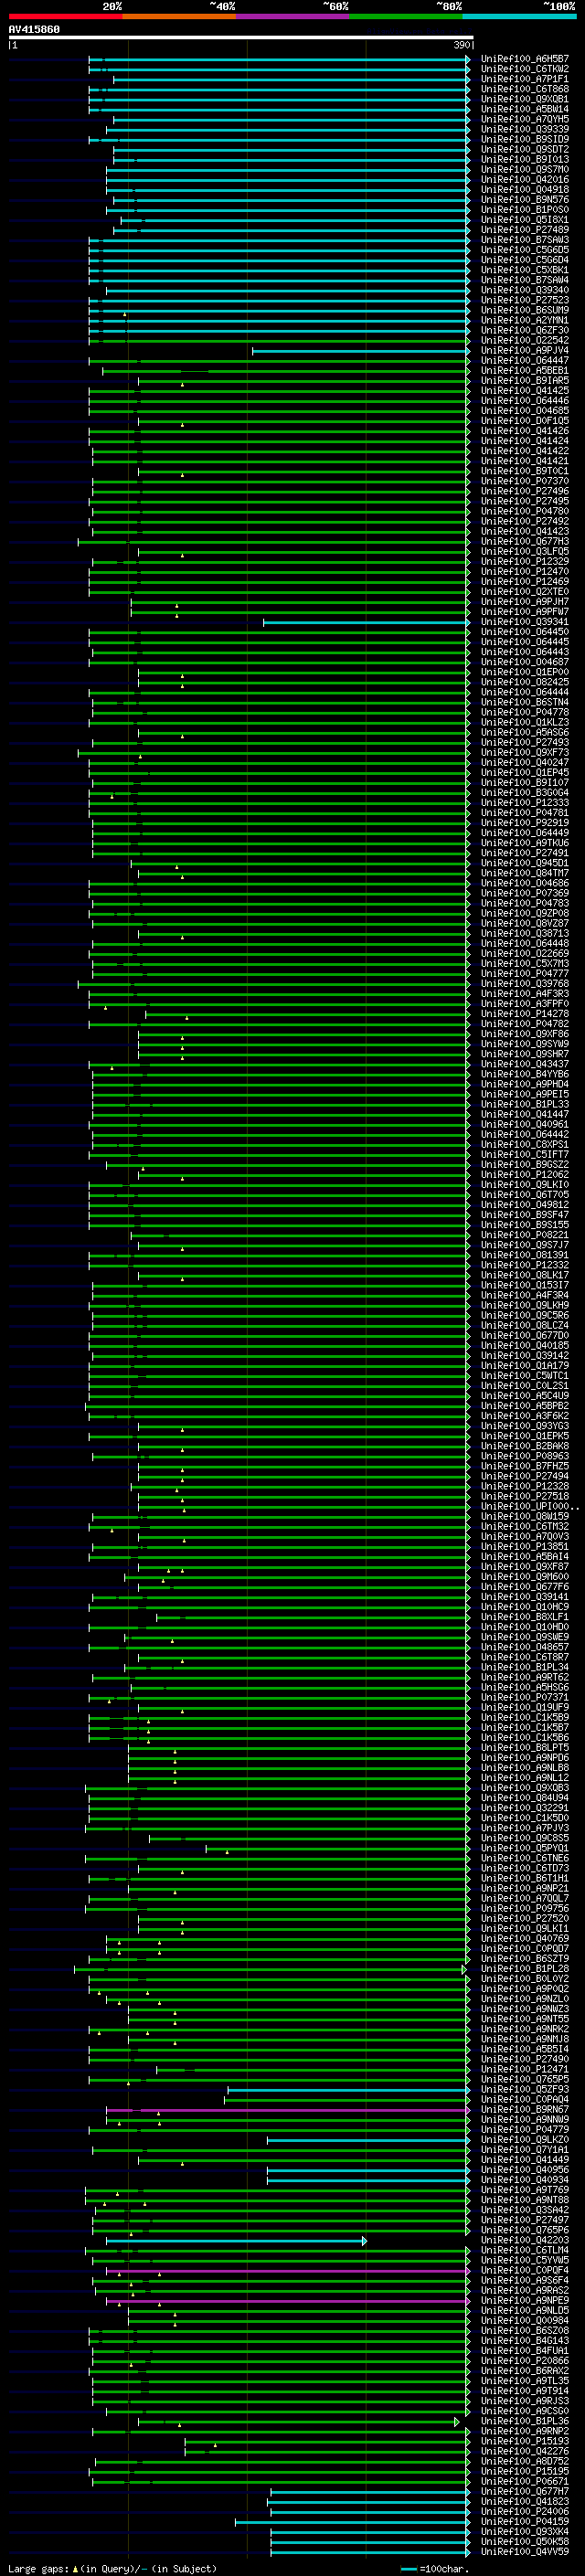The width and height of the screenshot is (585, 2576).
Task: Select UniRef100_Q5I8X1 label
Action: point(525,219)
